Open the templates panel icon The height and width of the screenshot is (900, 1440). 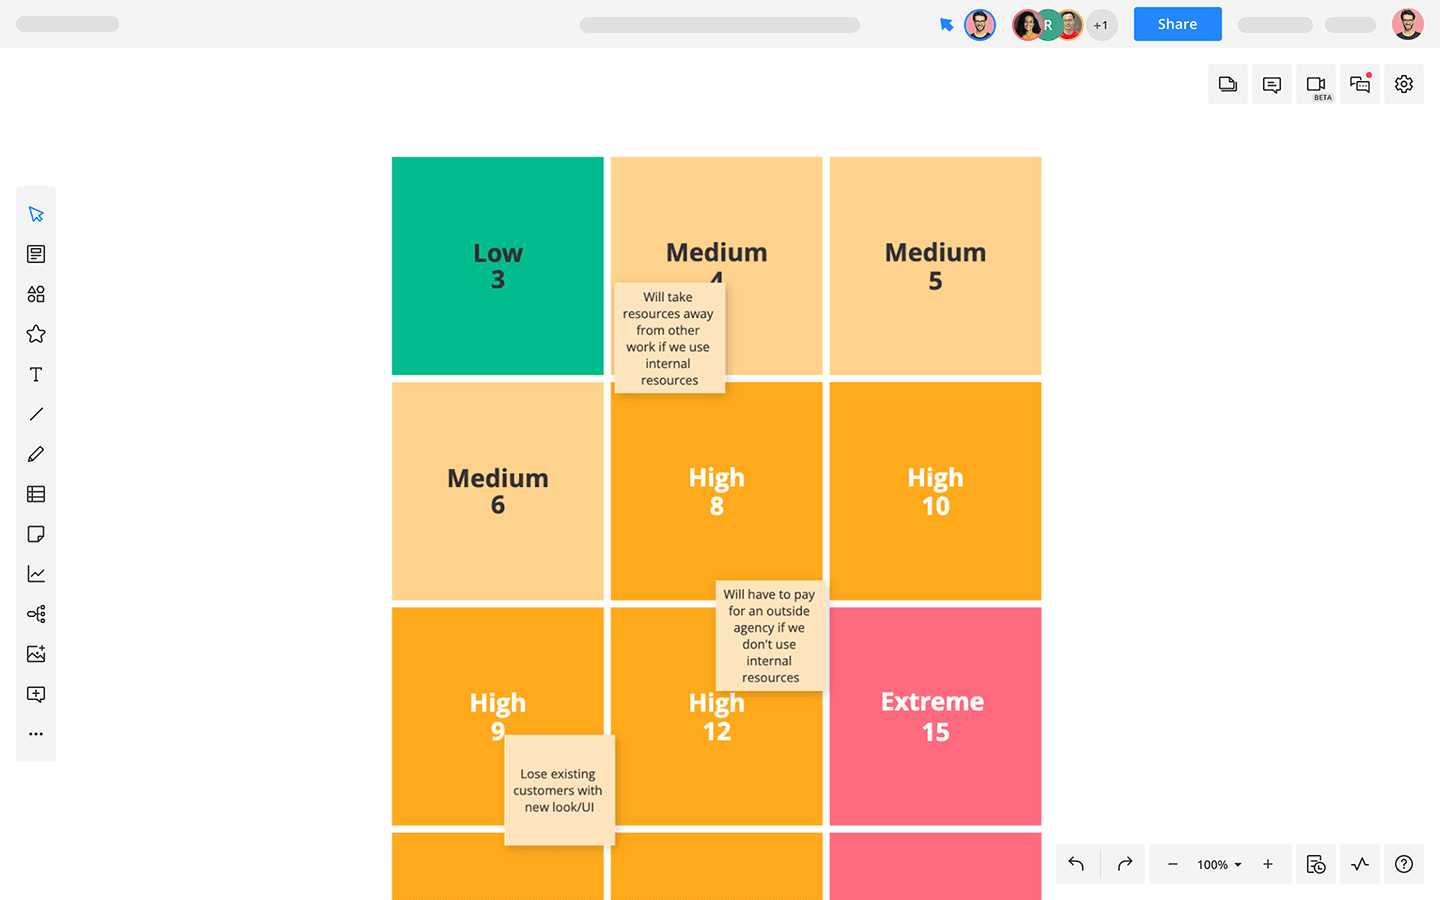(x=36, y=254)
